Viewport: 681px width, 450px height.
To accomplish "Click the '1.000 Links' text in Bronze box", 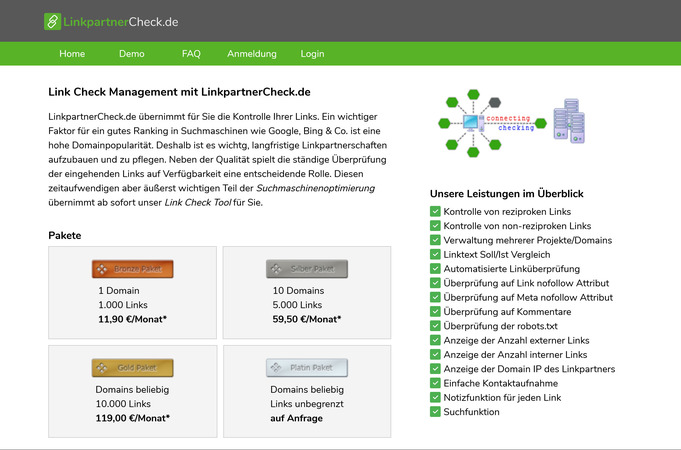I will (x=123, y=305).
